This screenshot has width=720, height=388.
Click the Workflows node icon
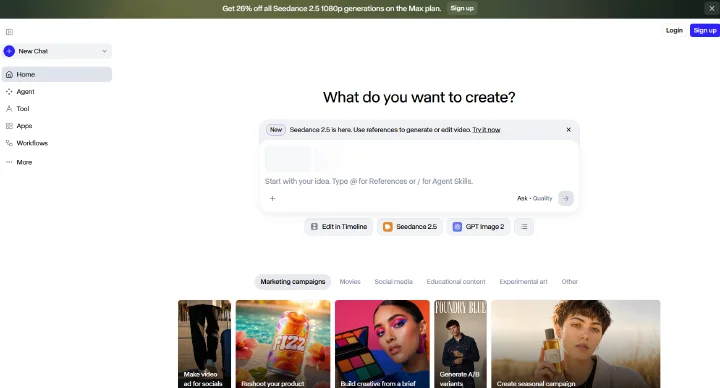(9, 143)
